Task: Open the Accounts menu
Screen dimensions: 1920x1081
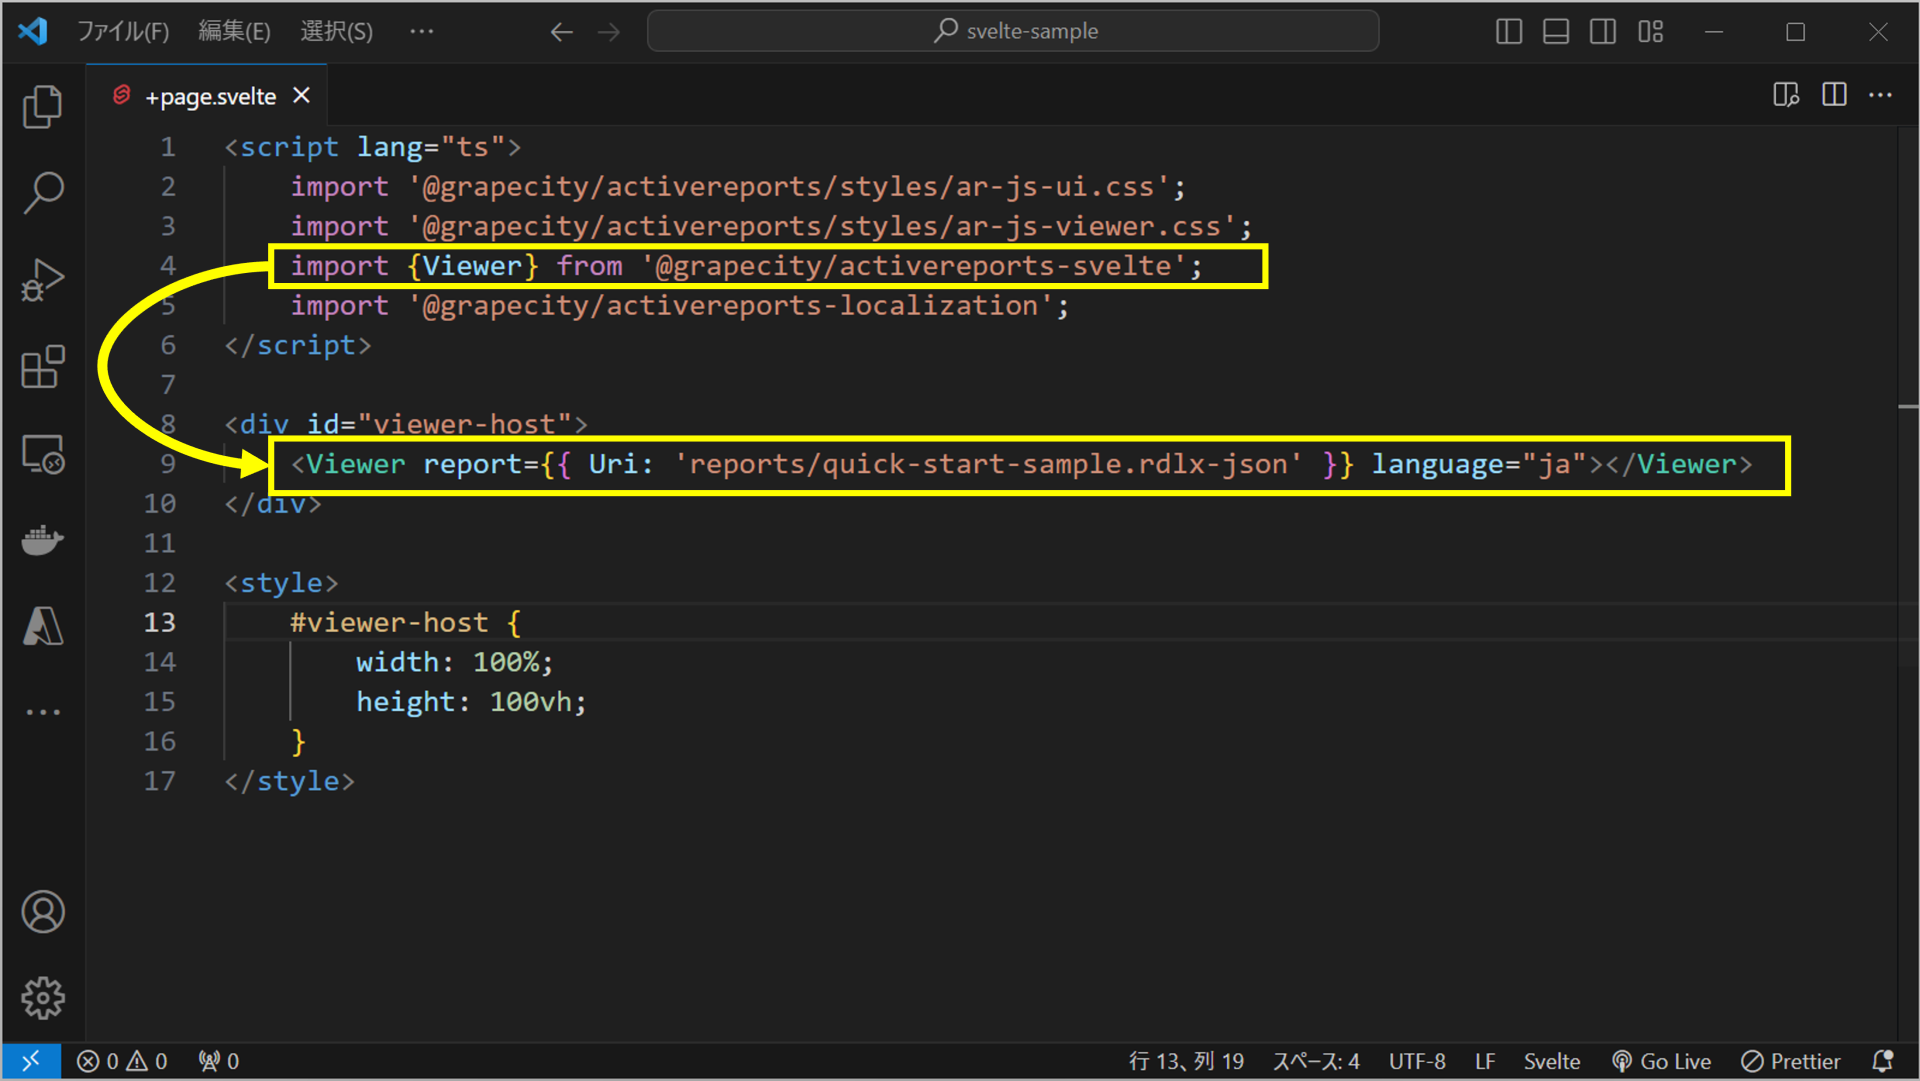Action: (42, 912)
